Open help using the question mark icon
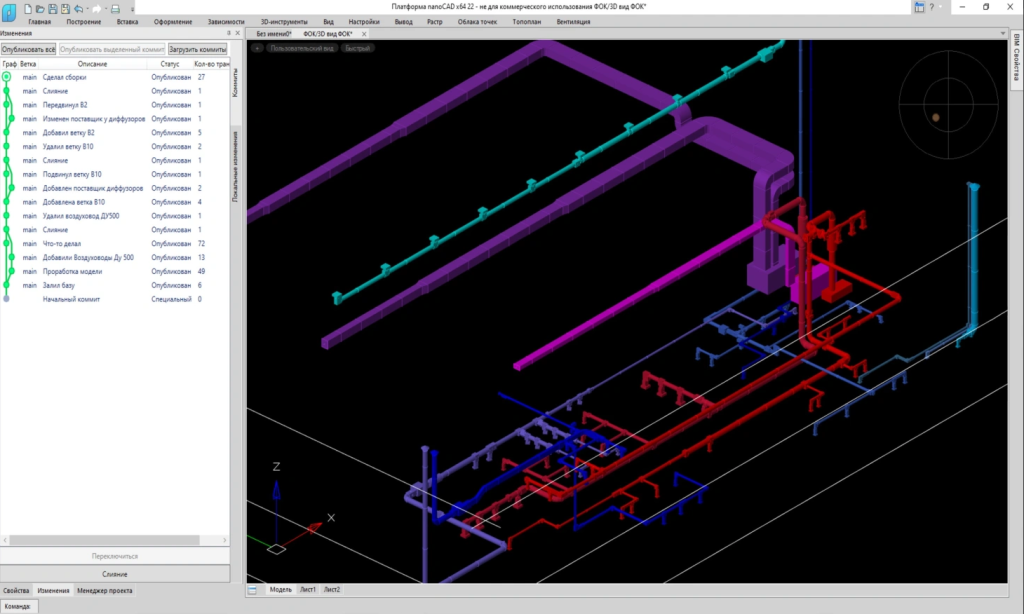 932,7
